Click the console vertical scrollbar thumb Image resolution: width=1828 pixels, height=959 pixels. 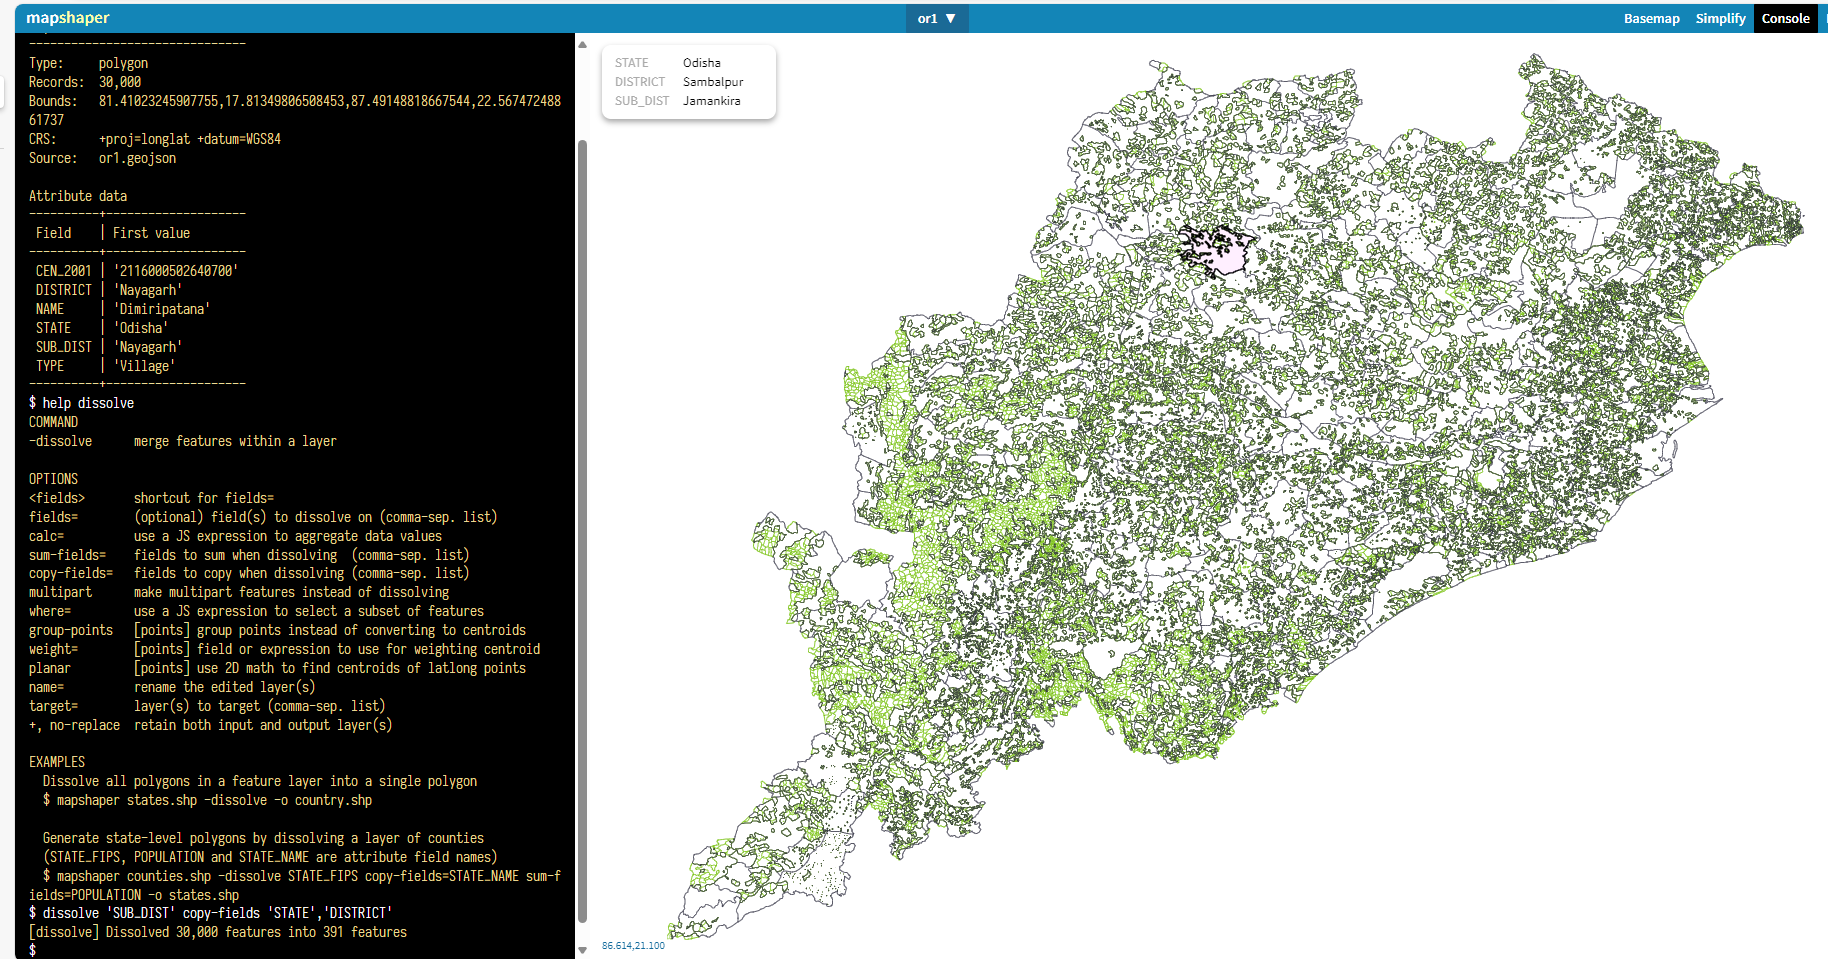coord(582,532)
